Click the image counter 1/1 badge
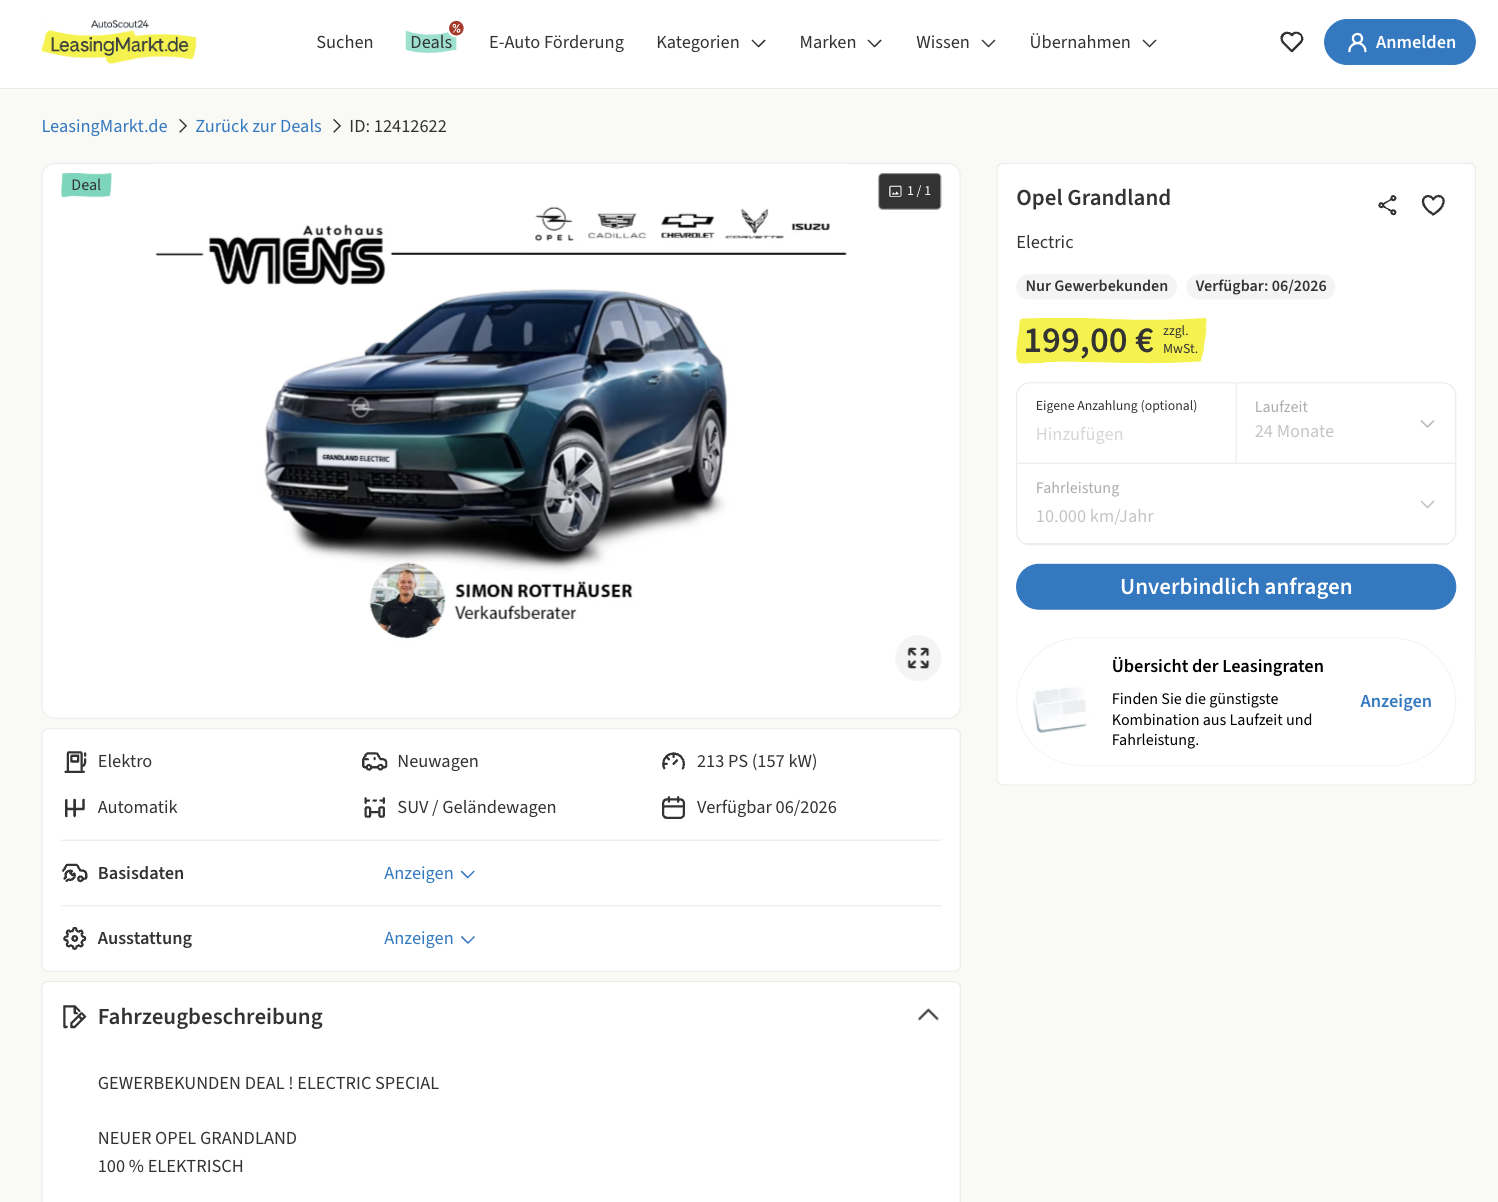The height and width of the screenshot is (1202, 1498). [909, 191]
